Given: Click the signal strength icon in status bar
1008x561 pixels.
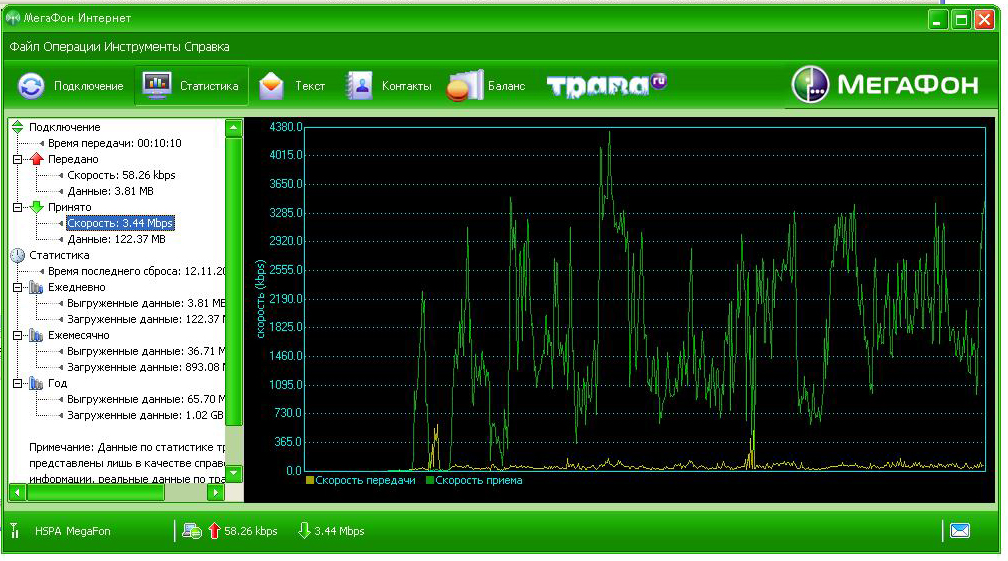Looking at the screenshot, I should click(14, 531).
